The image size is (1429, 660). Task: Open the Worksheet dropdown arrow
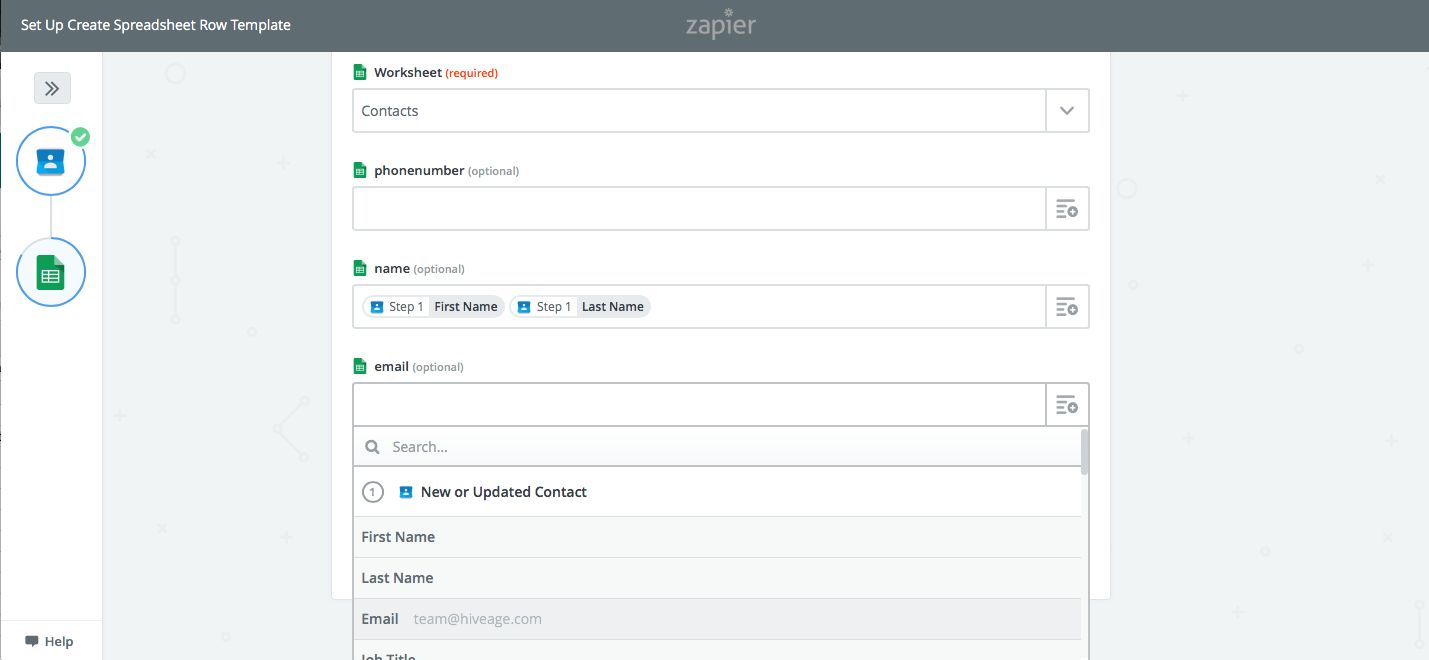(x=1067, y=111)
